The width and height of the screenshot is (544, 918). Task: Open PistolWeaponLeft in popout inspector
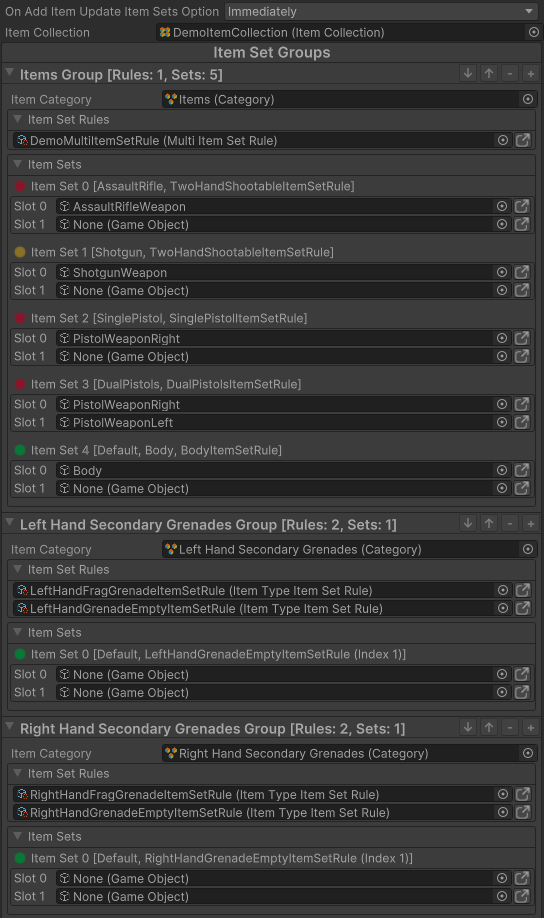point(522,422)
